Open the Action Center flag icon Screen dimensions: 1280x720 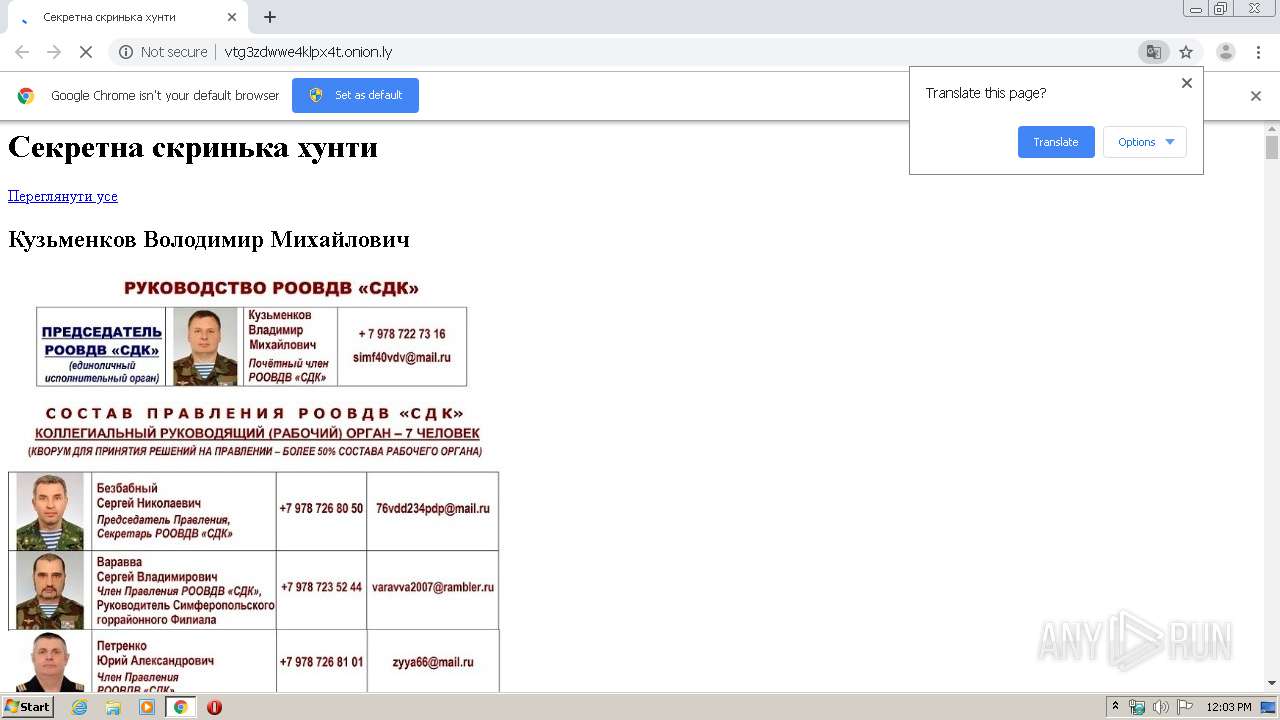click(x=1183, y=707)
